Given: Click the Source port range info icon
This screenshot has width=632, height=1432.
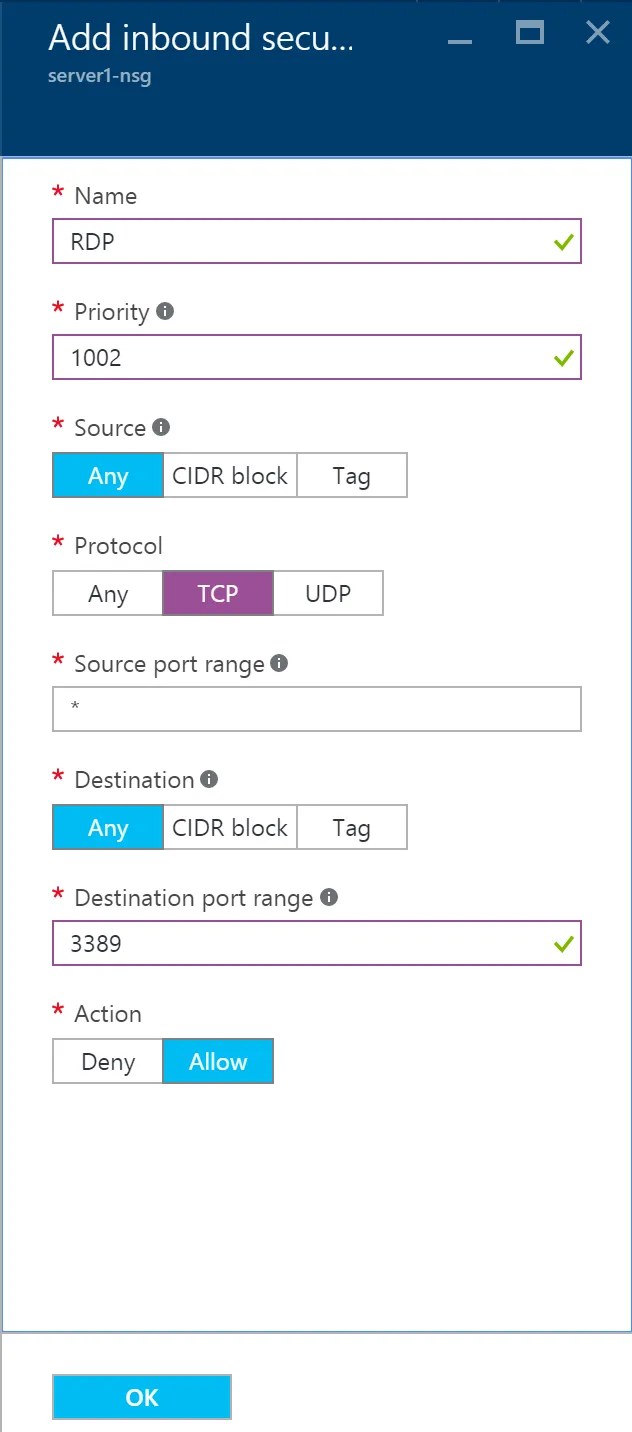Looking at the screenshot, I should click(279, 662).
